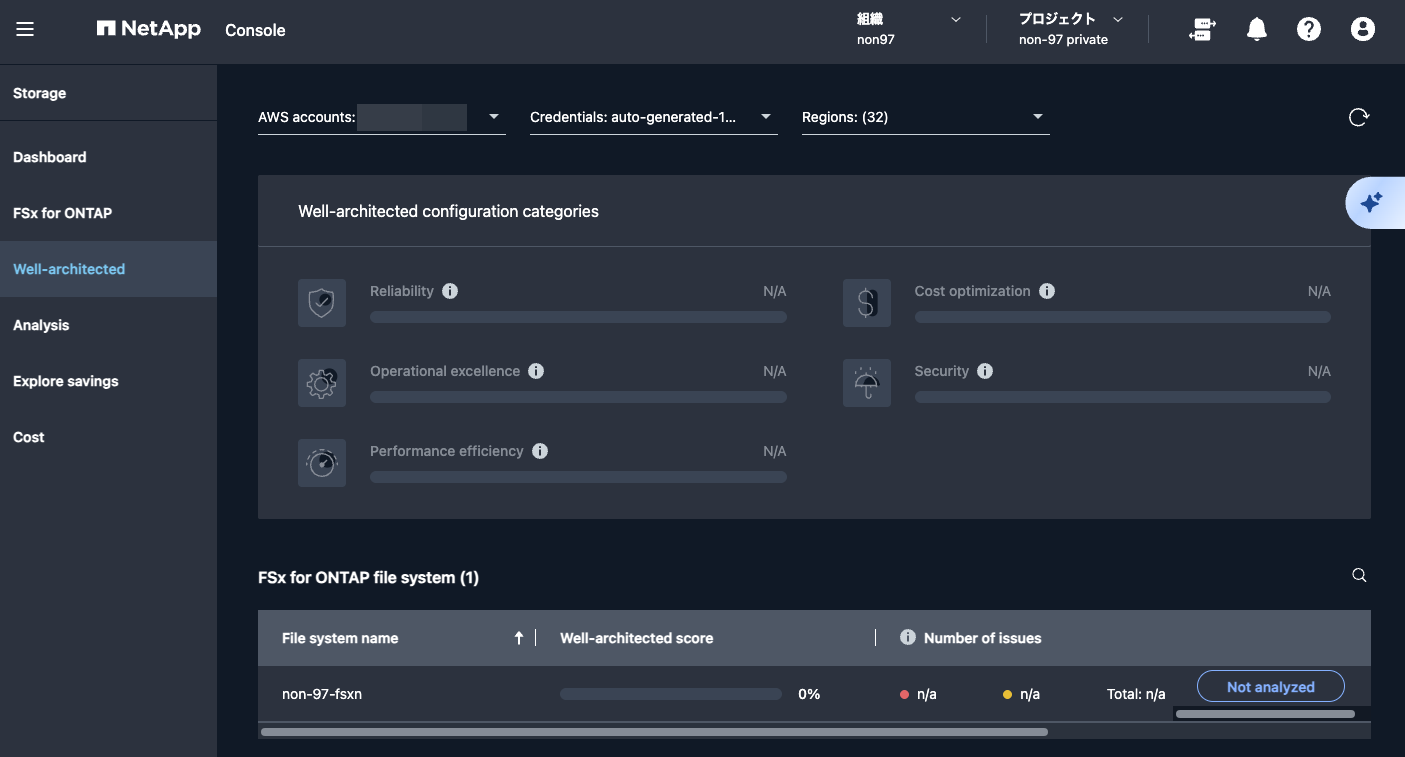Open Dashboard in sidebar
The height and width of the screenshot is (757, 1405).
[x=108, y=157]
